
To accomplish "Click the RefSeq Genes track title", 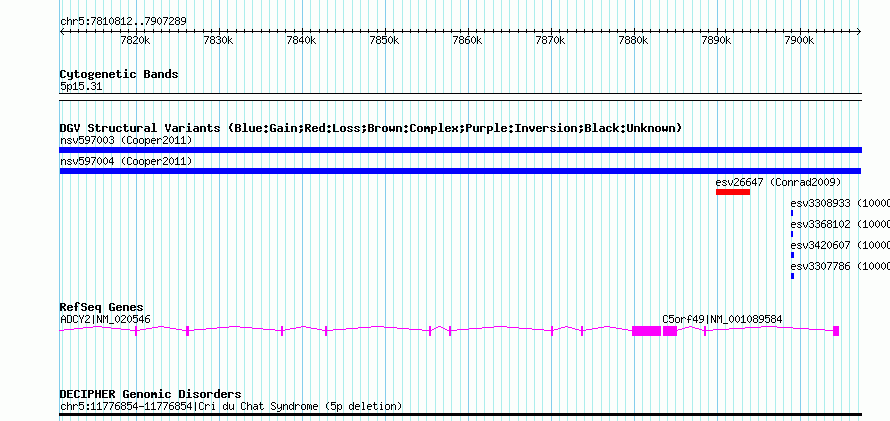I will pyautogui.click(x=102, y=308).
